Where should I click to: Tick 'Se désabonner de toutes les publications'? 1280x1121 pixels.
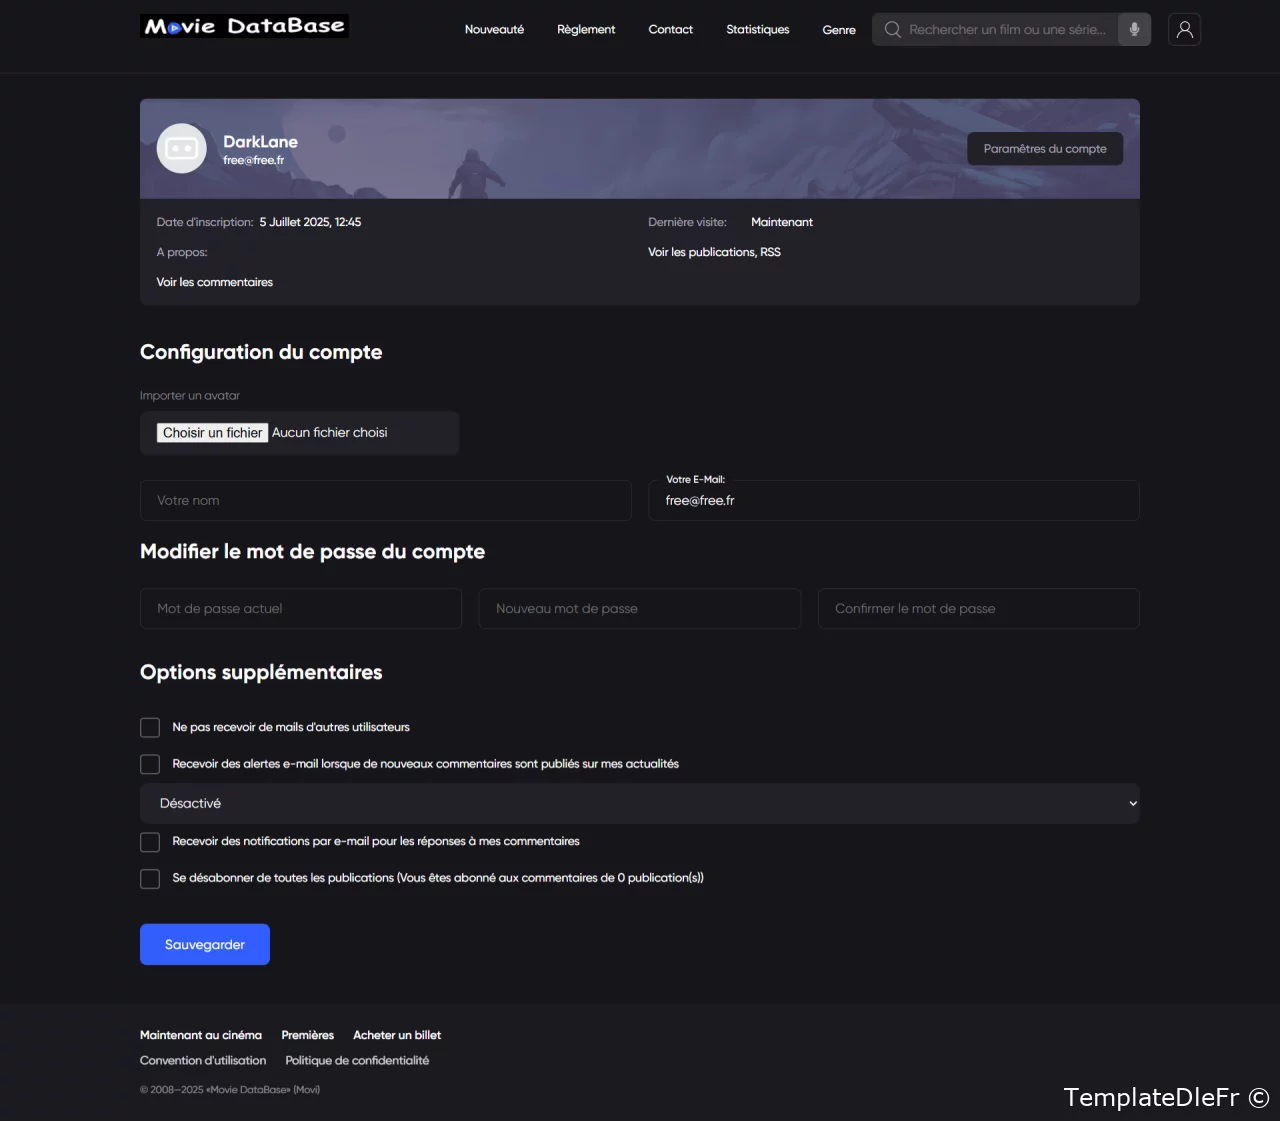pyautogui.click(x=150, y=878)
